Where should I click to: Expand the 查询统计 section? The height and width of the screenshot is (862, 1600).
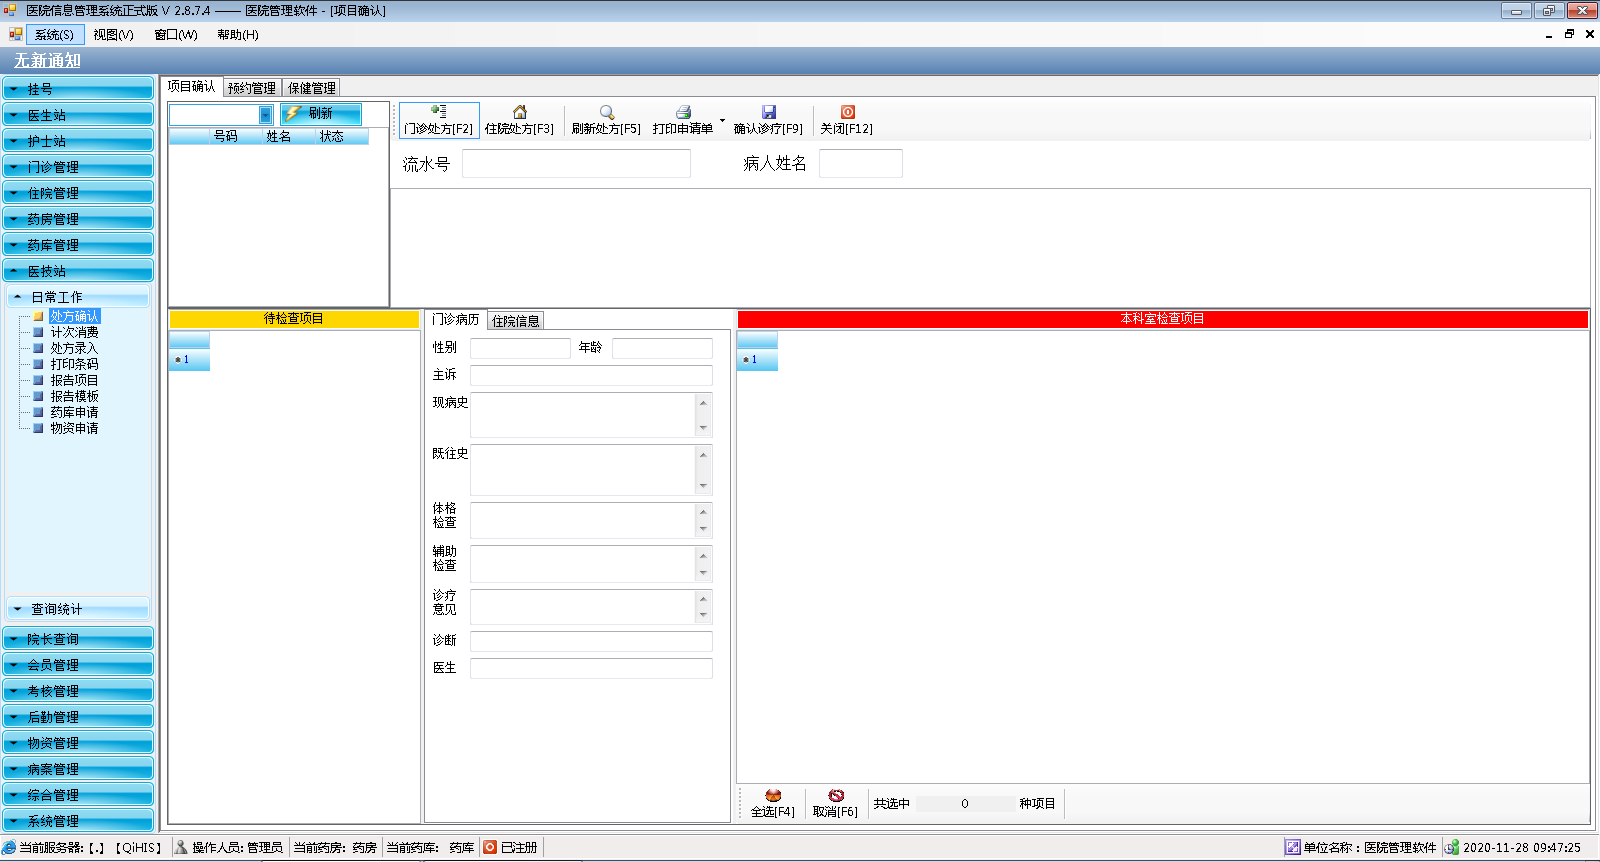(x=17, y=609)
